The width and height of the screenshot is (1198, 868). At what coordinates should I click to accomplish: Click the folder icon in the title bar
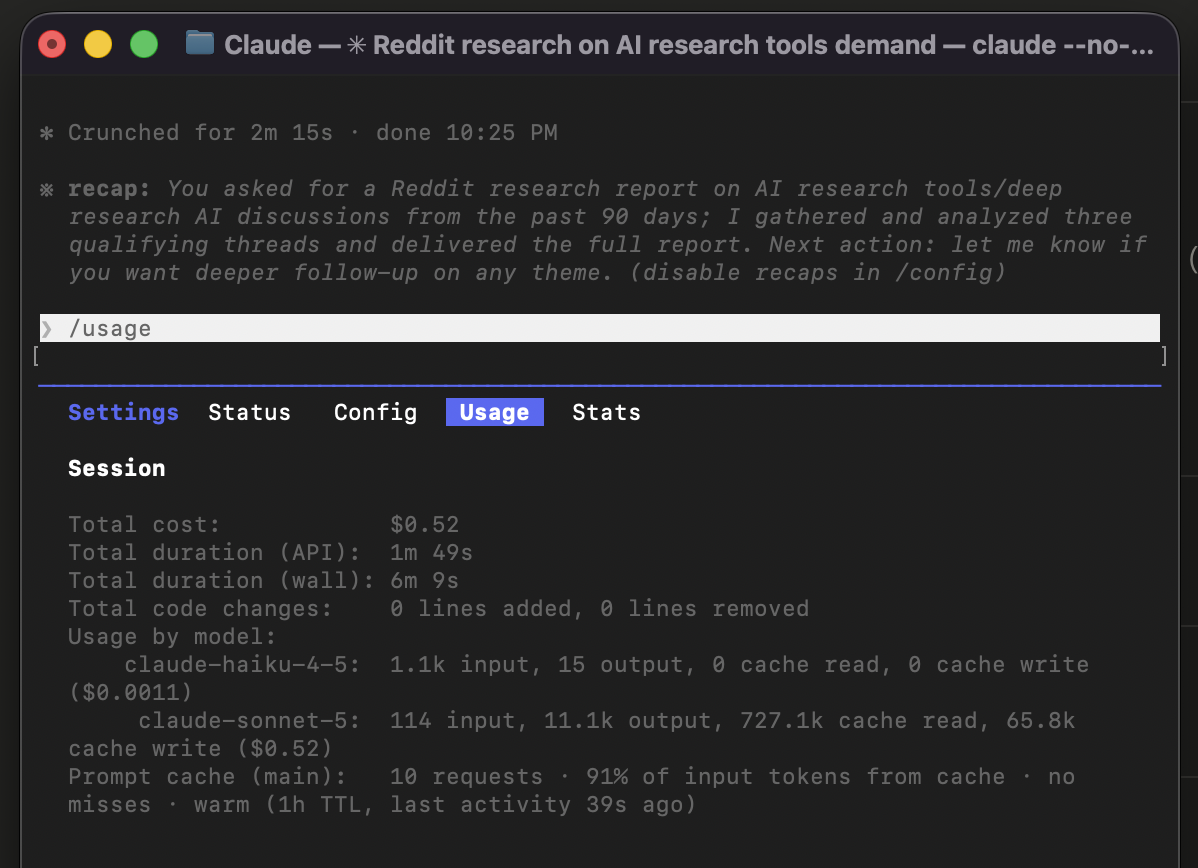point(199,44)
